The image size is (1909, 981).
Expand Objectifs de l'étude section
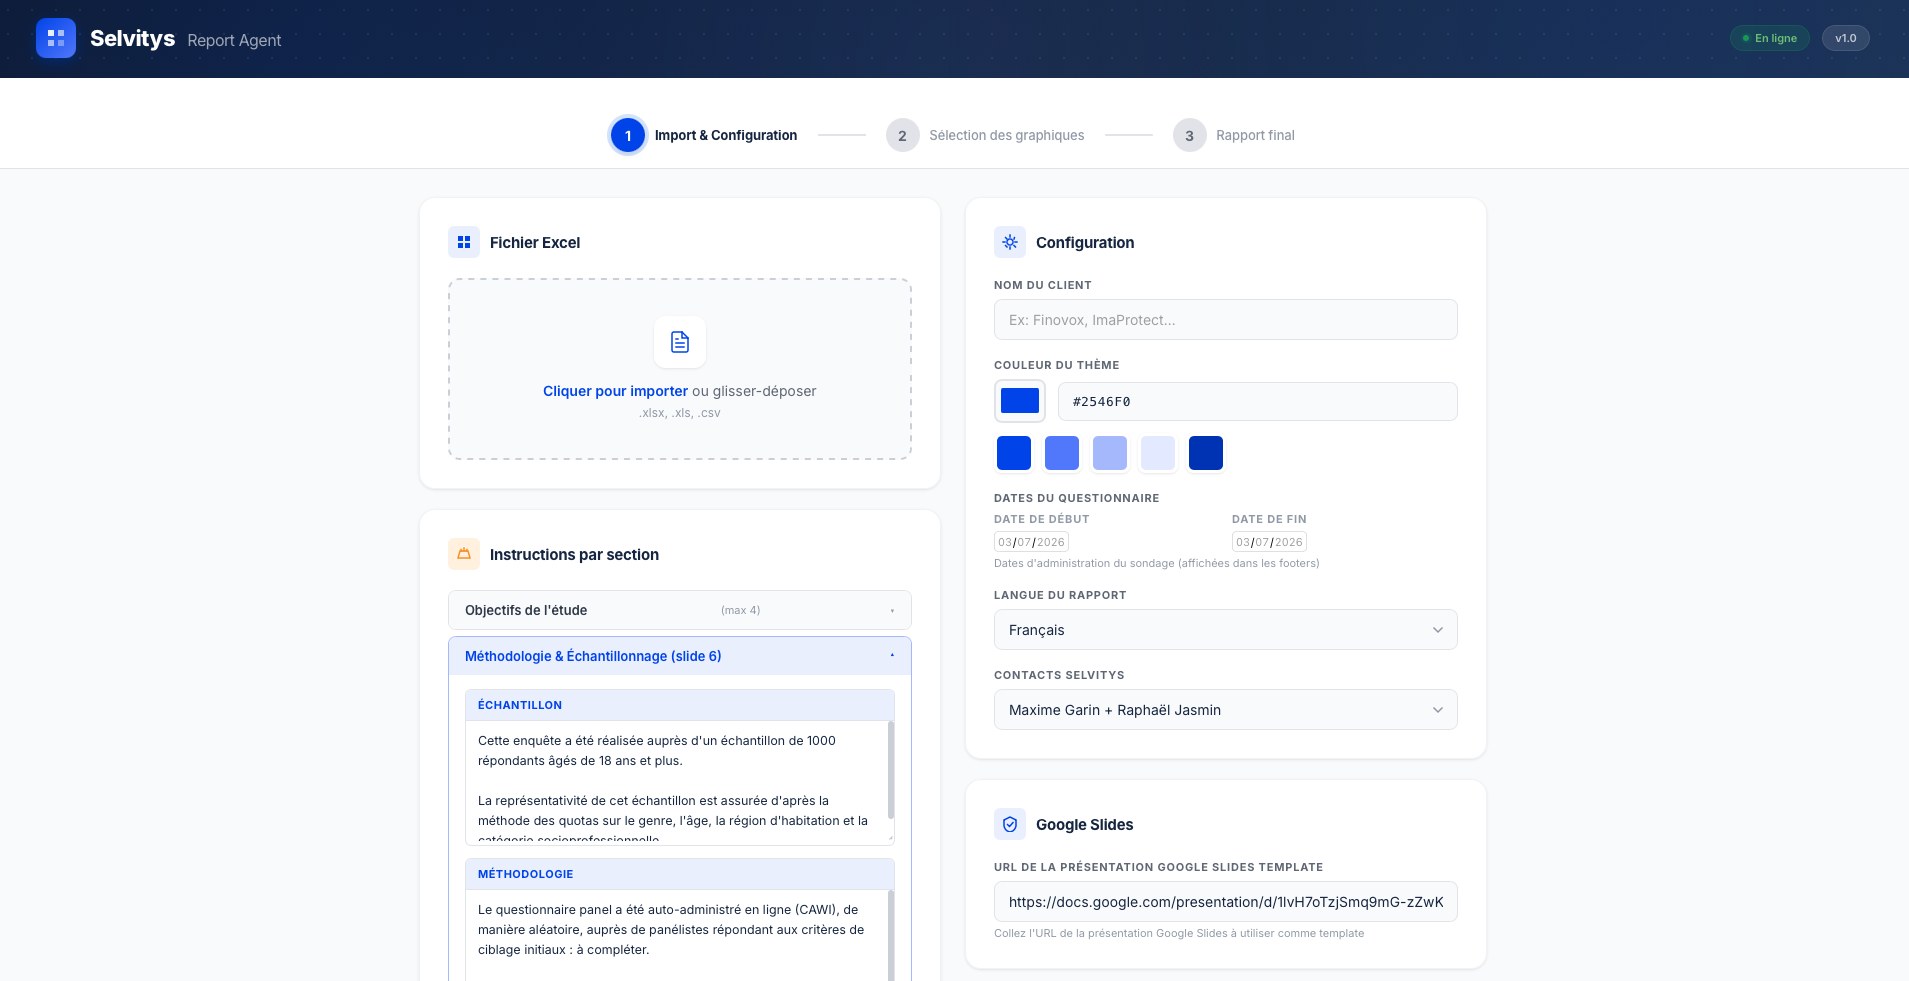680,610
